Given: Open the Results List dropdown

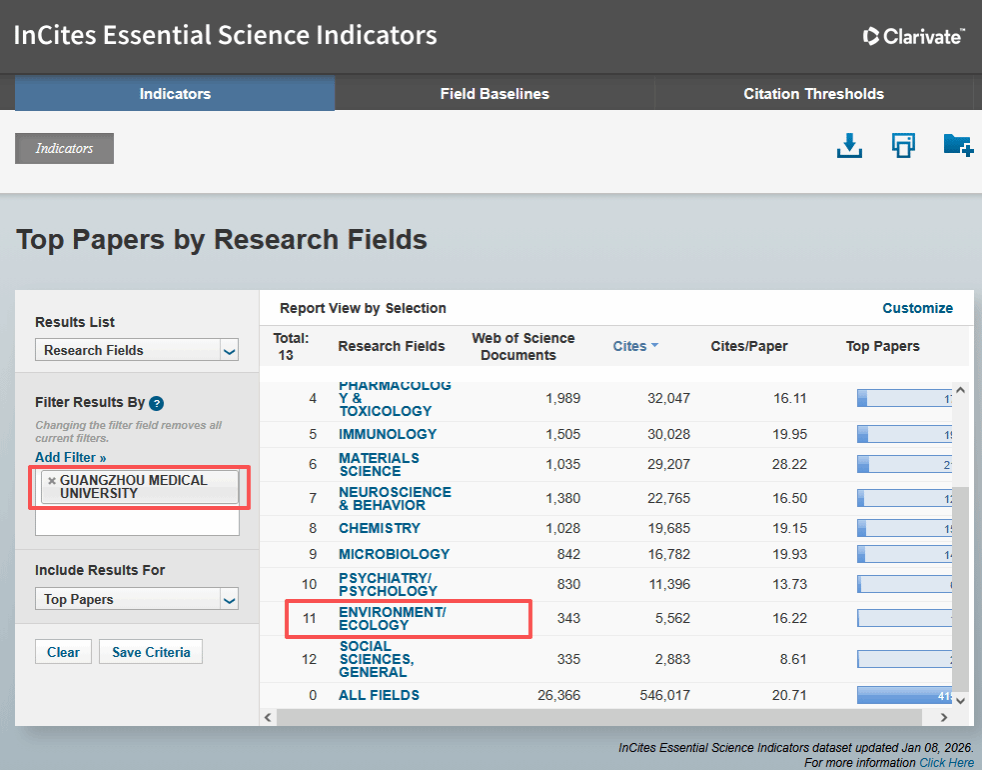Looking at the screenshot, I should 137,350.
